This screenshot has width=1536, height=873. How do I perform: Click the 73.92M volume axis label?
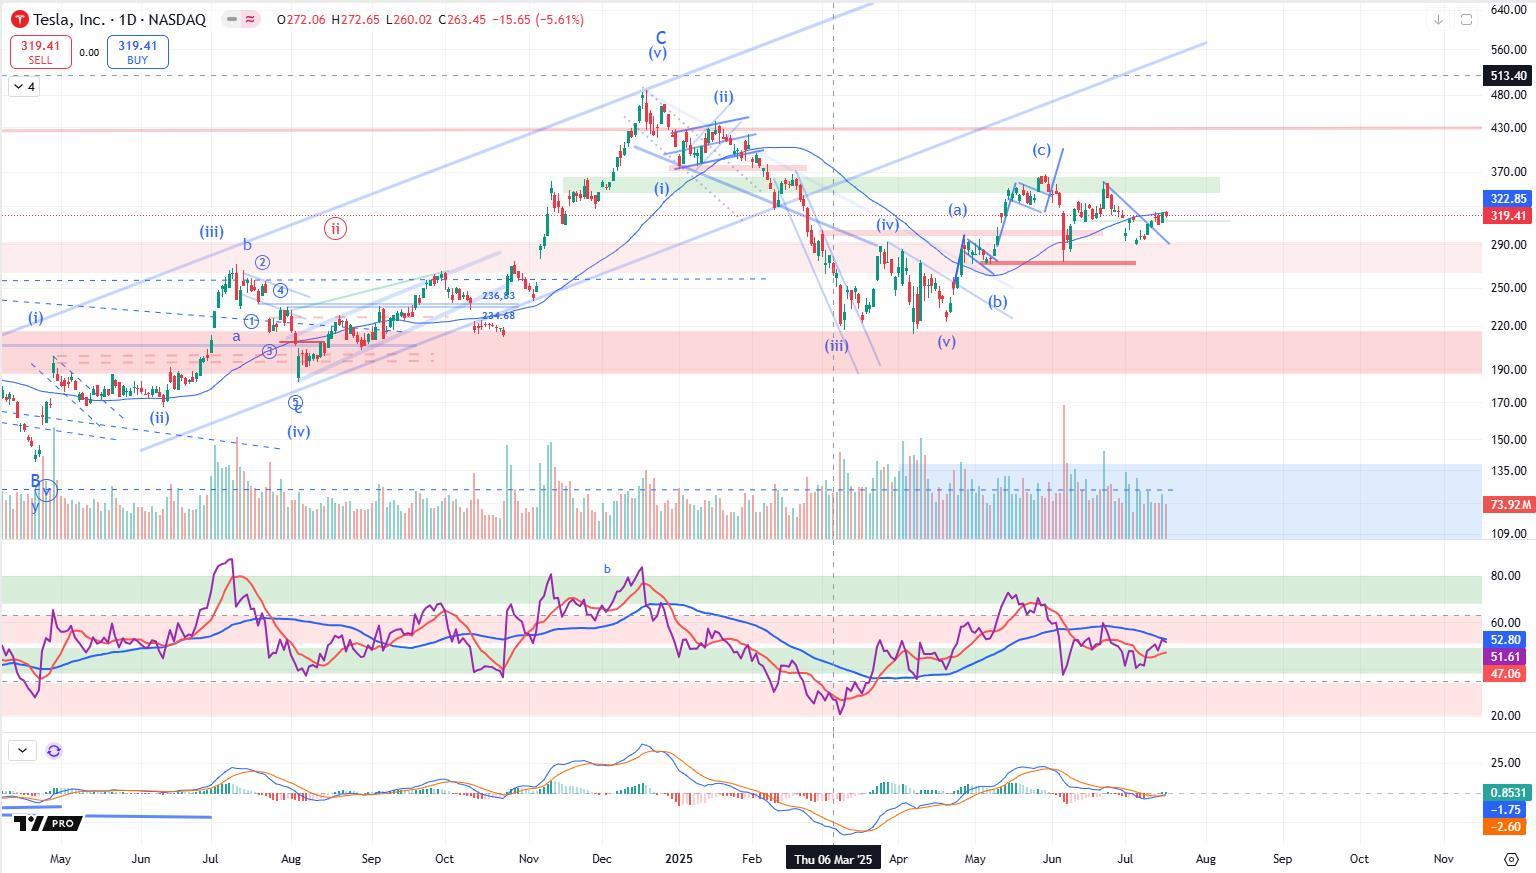tap(1507, 505)
